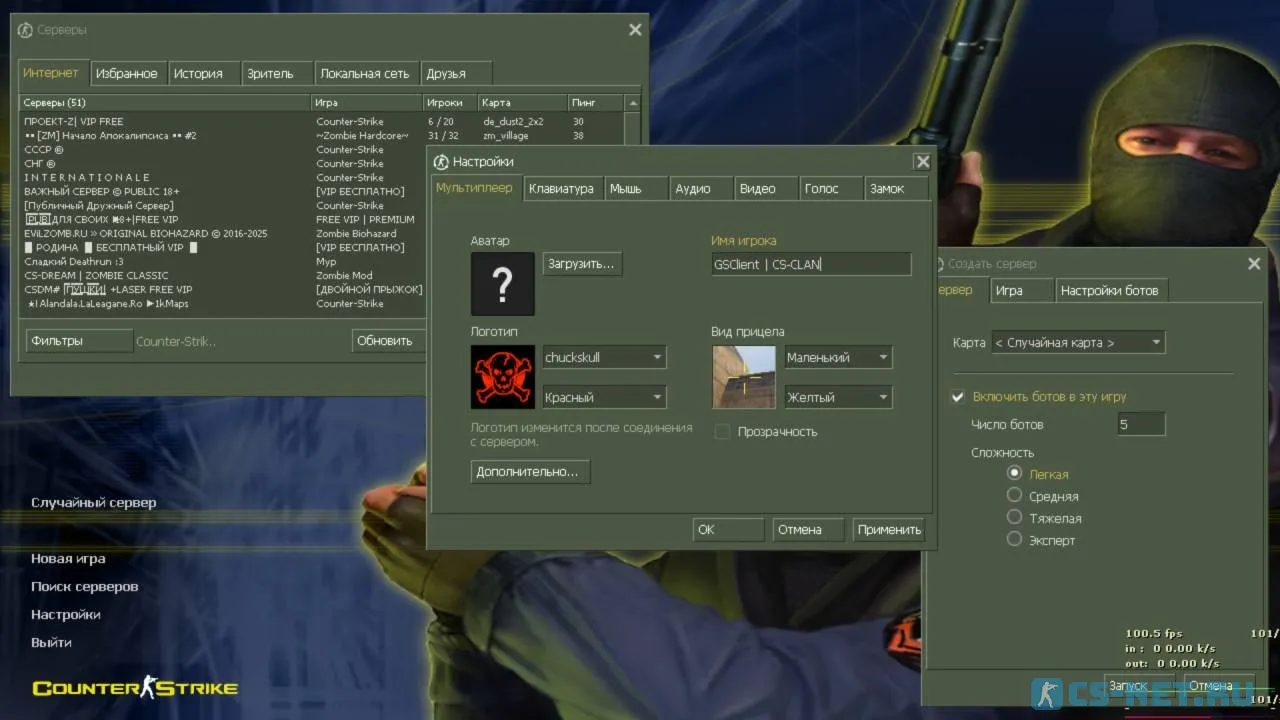Open Игра tab in Создать сервер
The width and height of the screenshot is (1280, 720).
[x=1022, y=290]
